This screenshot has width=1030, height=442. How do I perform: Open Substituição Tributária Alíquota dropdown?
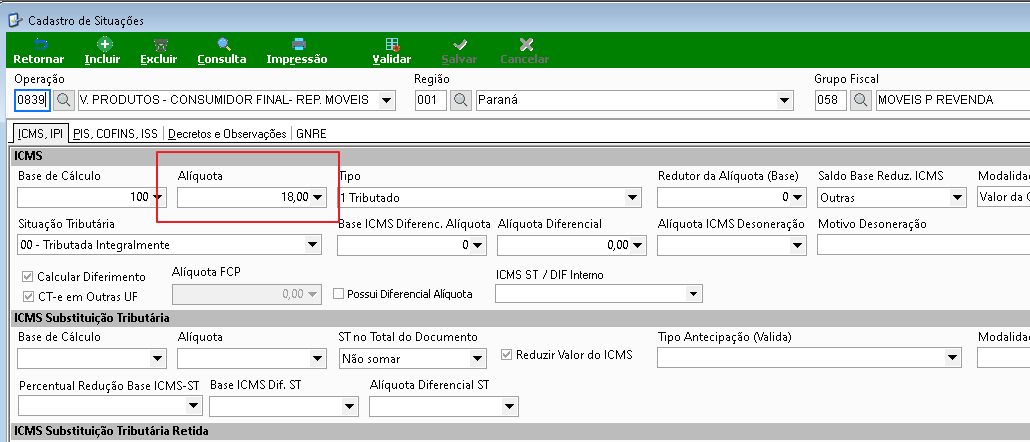317,358
